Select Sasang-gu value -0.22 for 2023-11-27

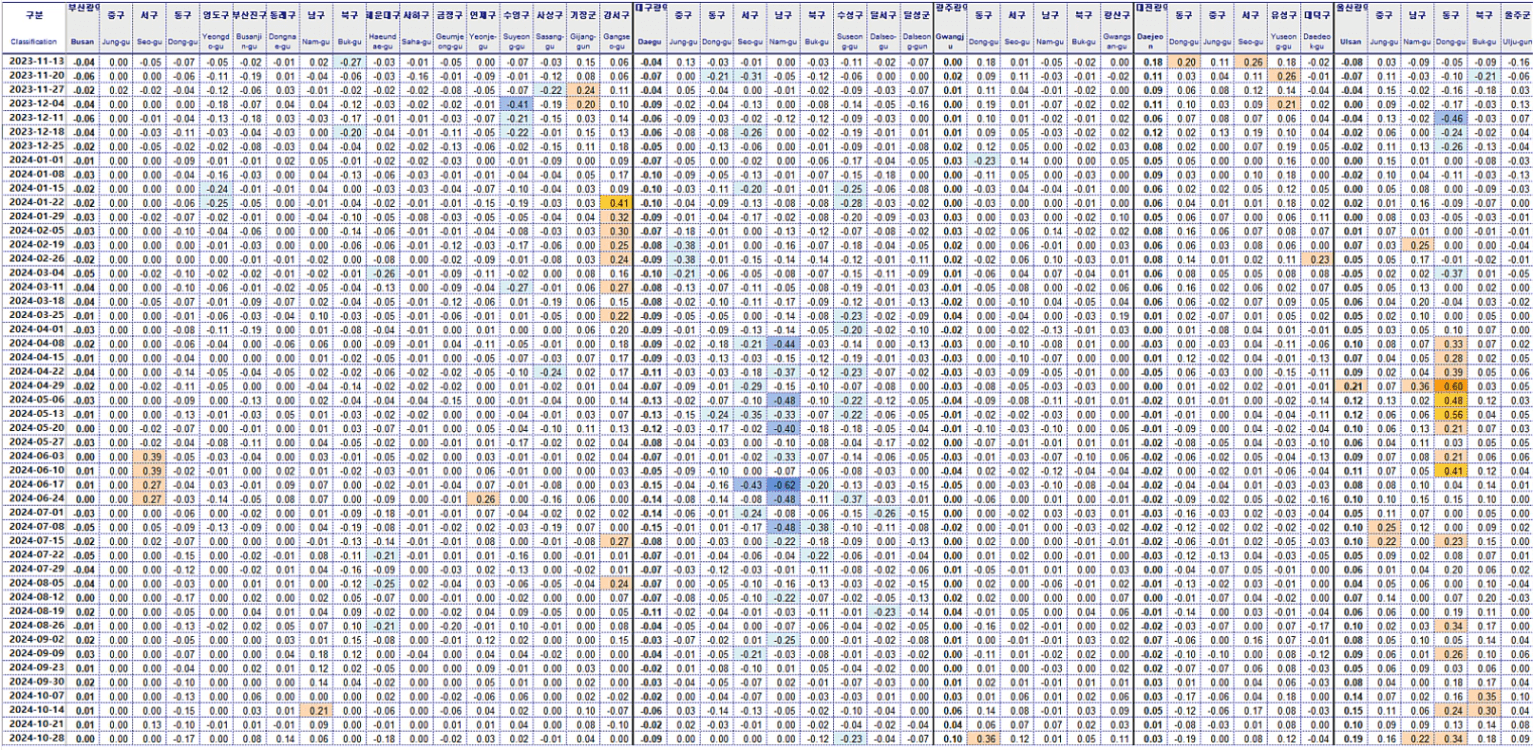click(551, 89)
